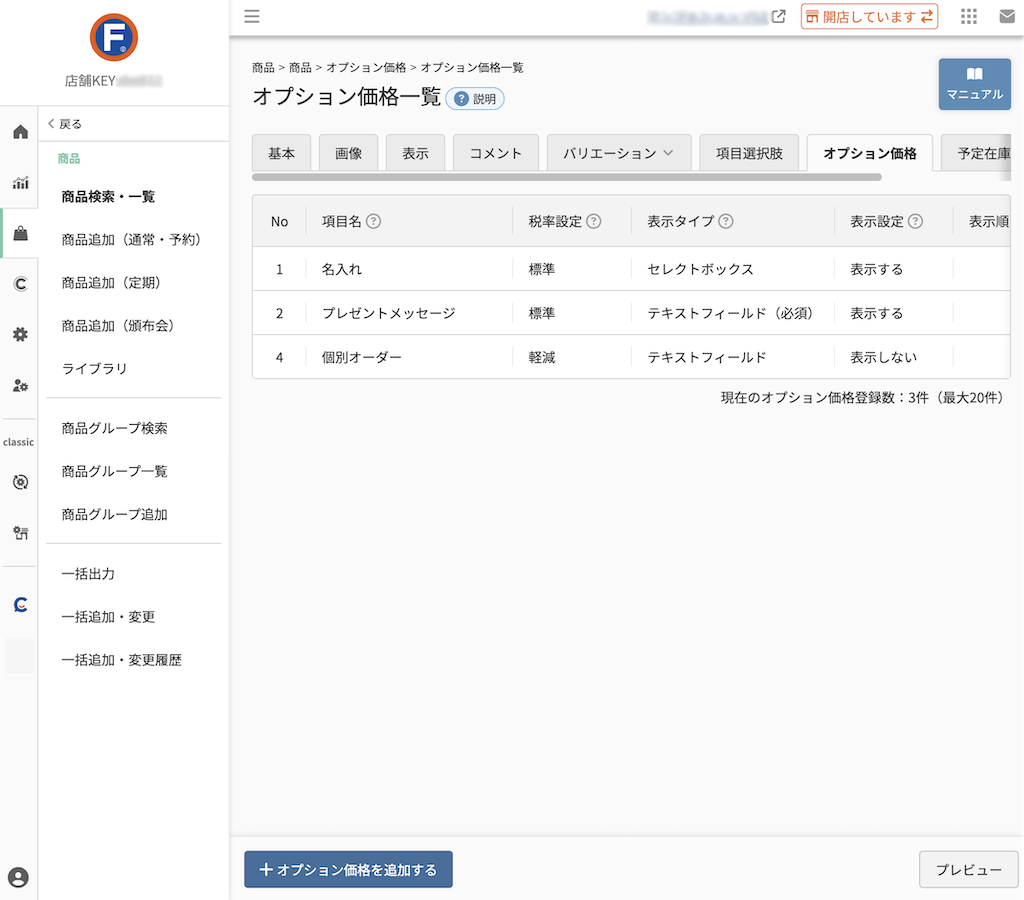Screen dimensions: 1024x900
Task: Open 商品グループ検索 menu item
Action: 114,428
